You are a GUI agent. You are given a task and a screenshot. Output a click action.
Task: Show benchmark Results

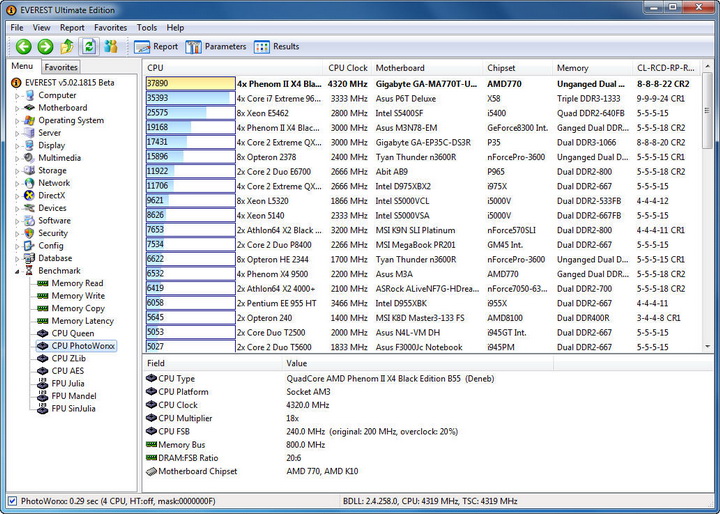(x=276, y=46)
